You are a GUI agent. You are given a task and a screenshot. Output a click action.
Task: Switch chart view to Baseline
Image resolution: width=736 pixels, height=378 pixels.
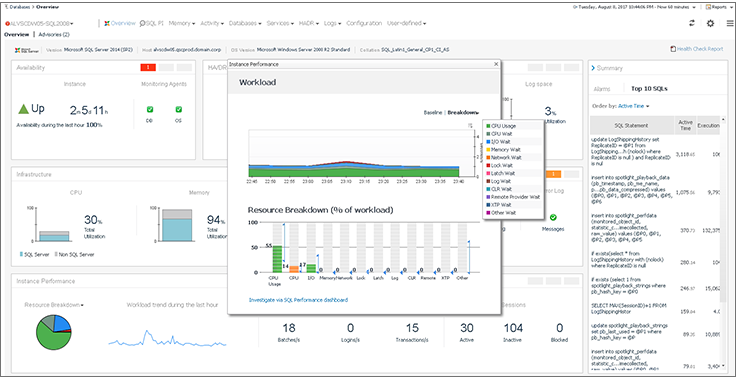433,113
